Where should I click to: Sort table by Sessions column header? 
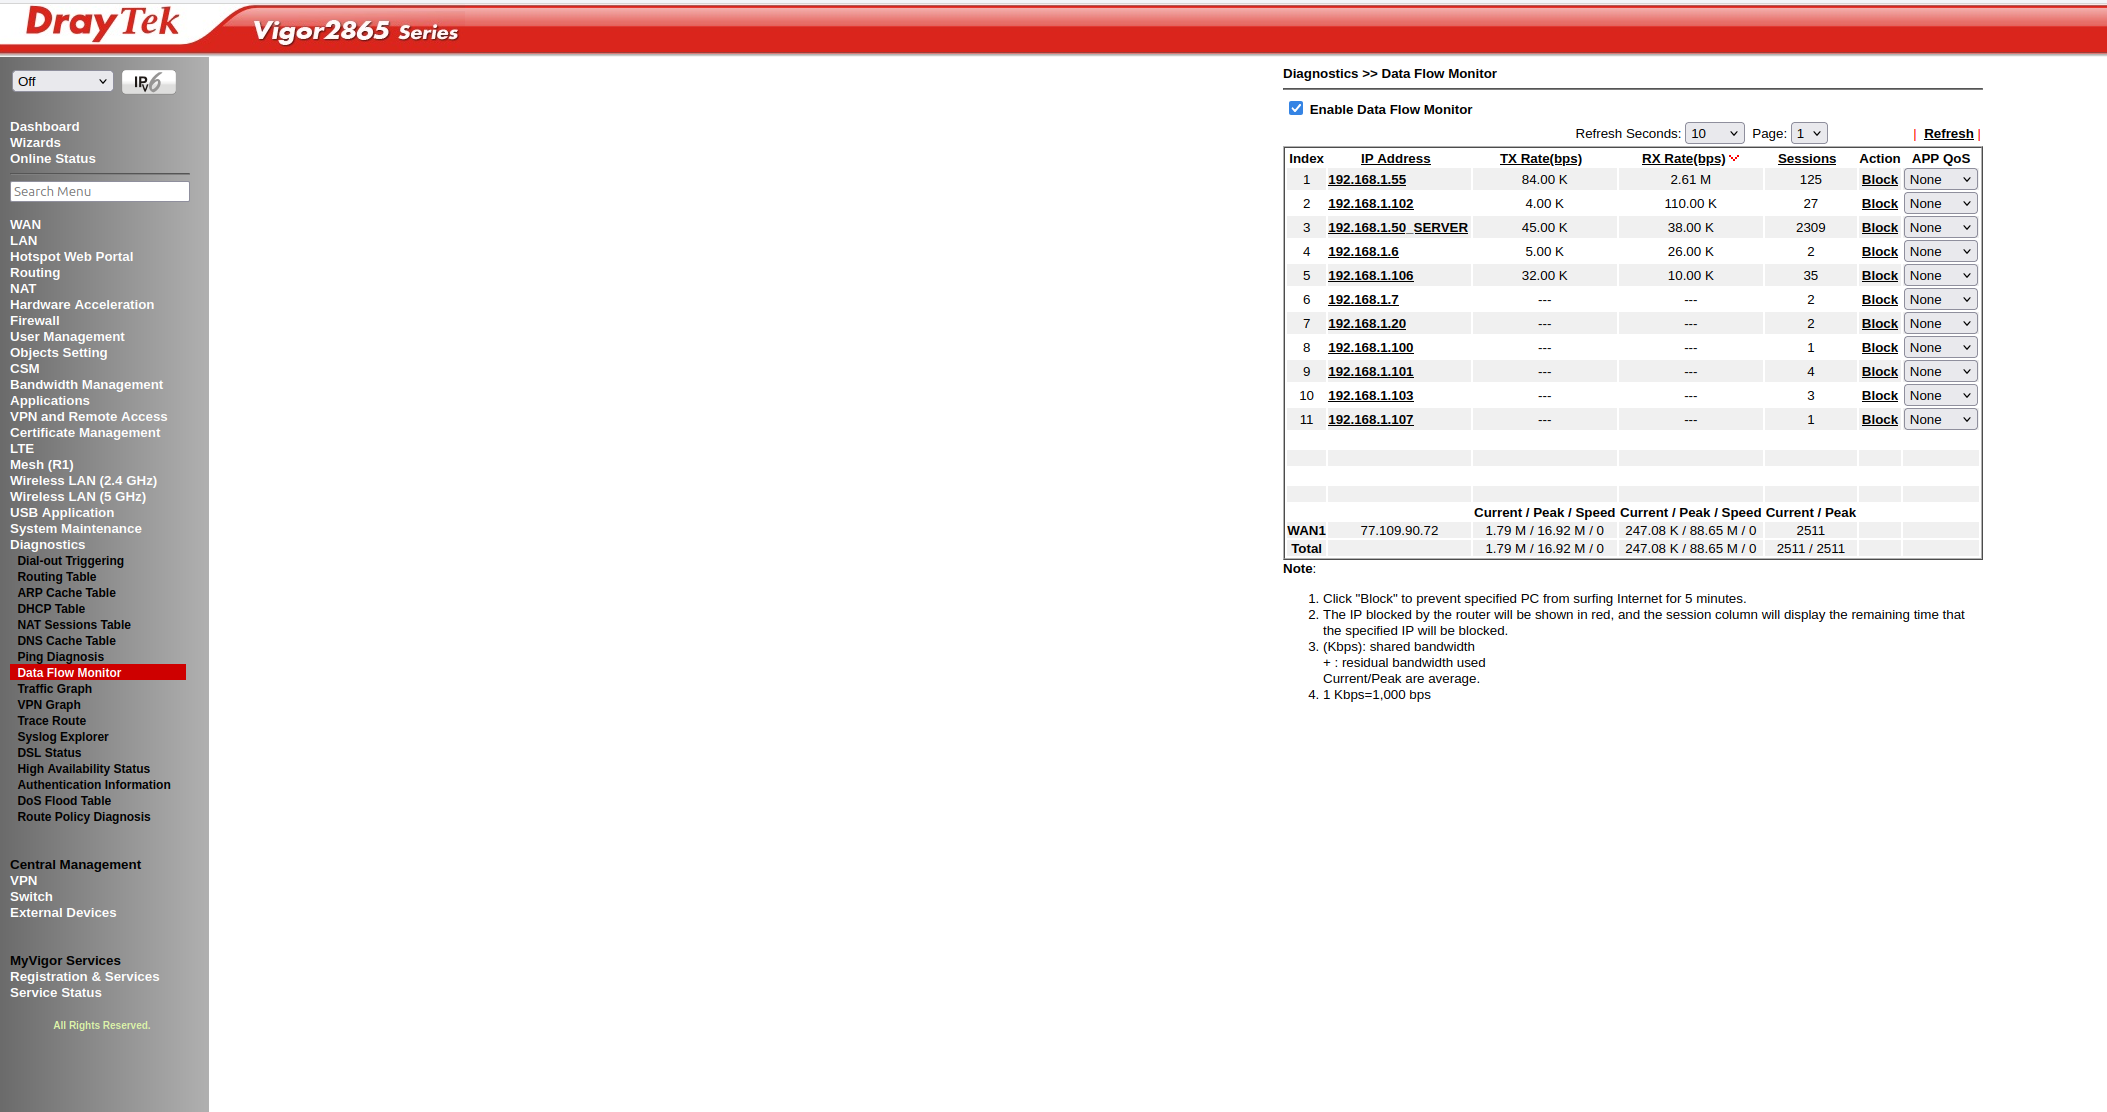(x=1806, y=159)
